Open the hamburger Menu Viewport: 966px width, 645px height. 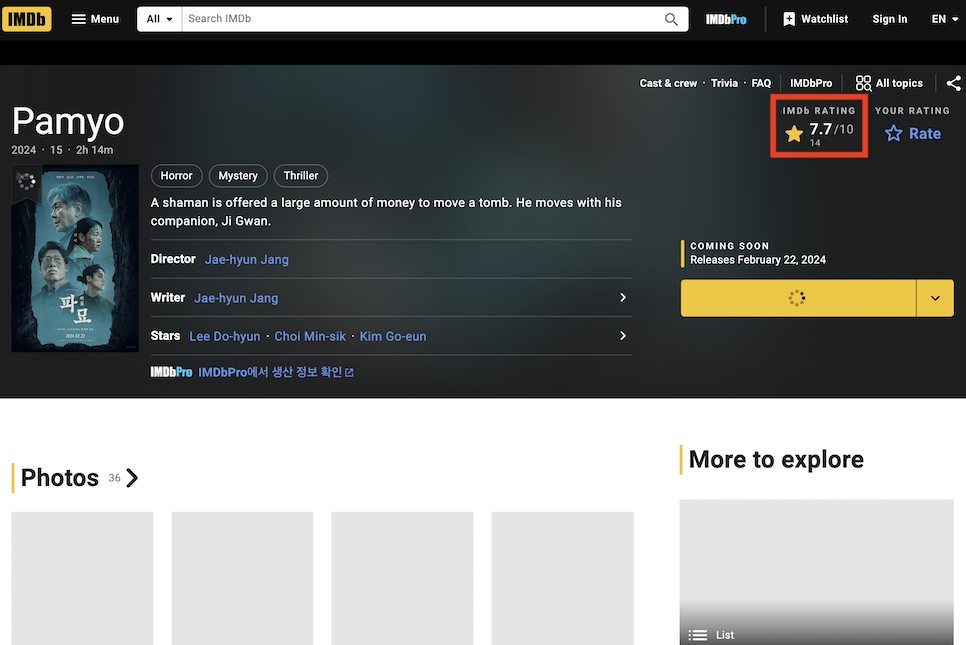pyautogui.click(x=95, y=19)
